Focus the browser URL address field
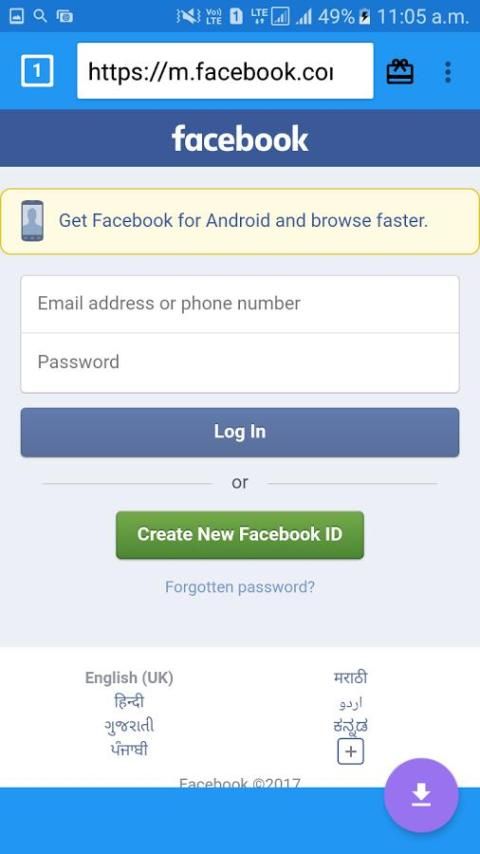The image size is (480, 854). 225,71
